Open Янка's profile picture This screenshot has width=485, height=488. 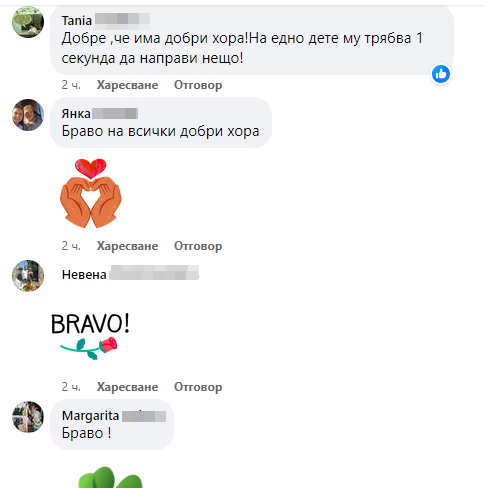tap(28, 115)
